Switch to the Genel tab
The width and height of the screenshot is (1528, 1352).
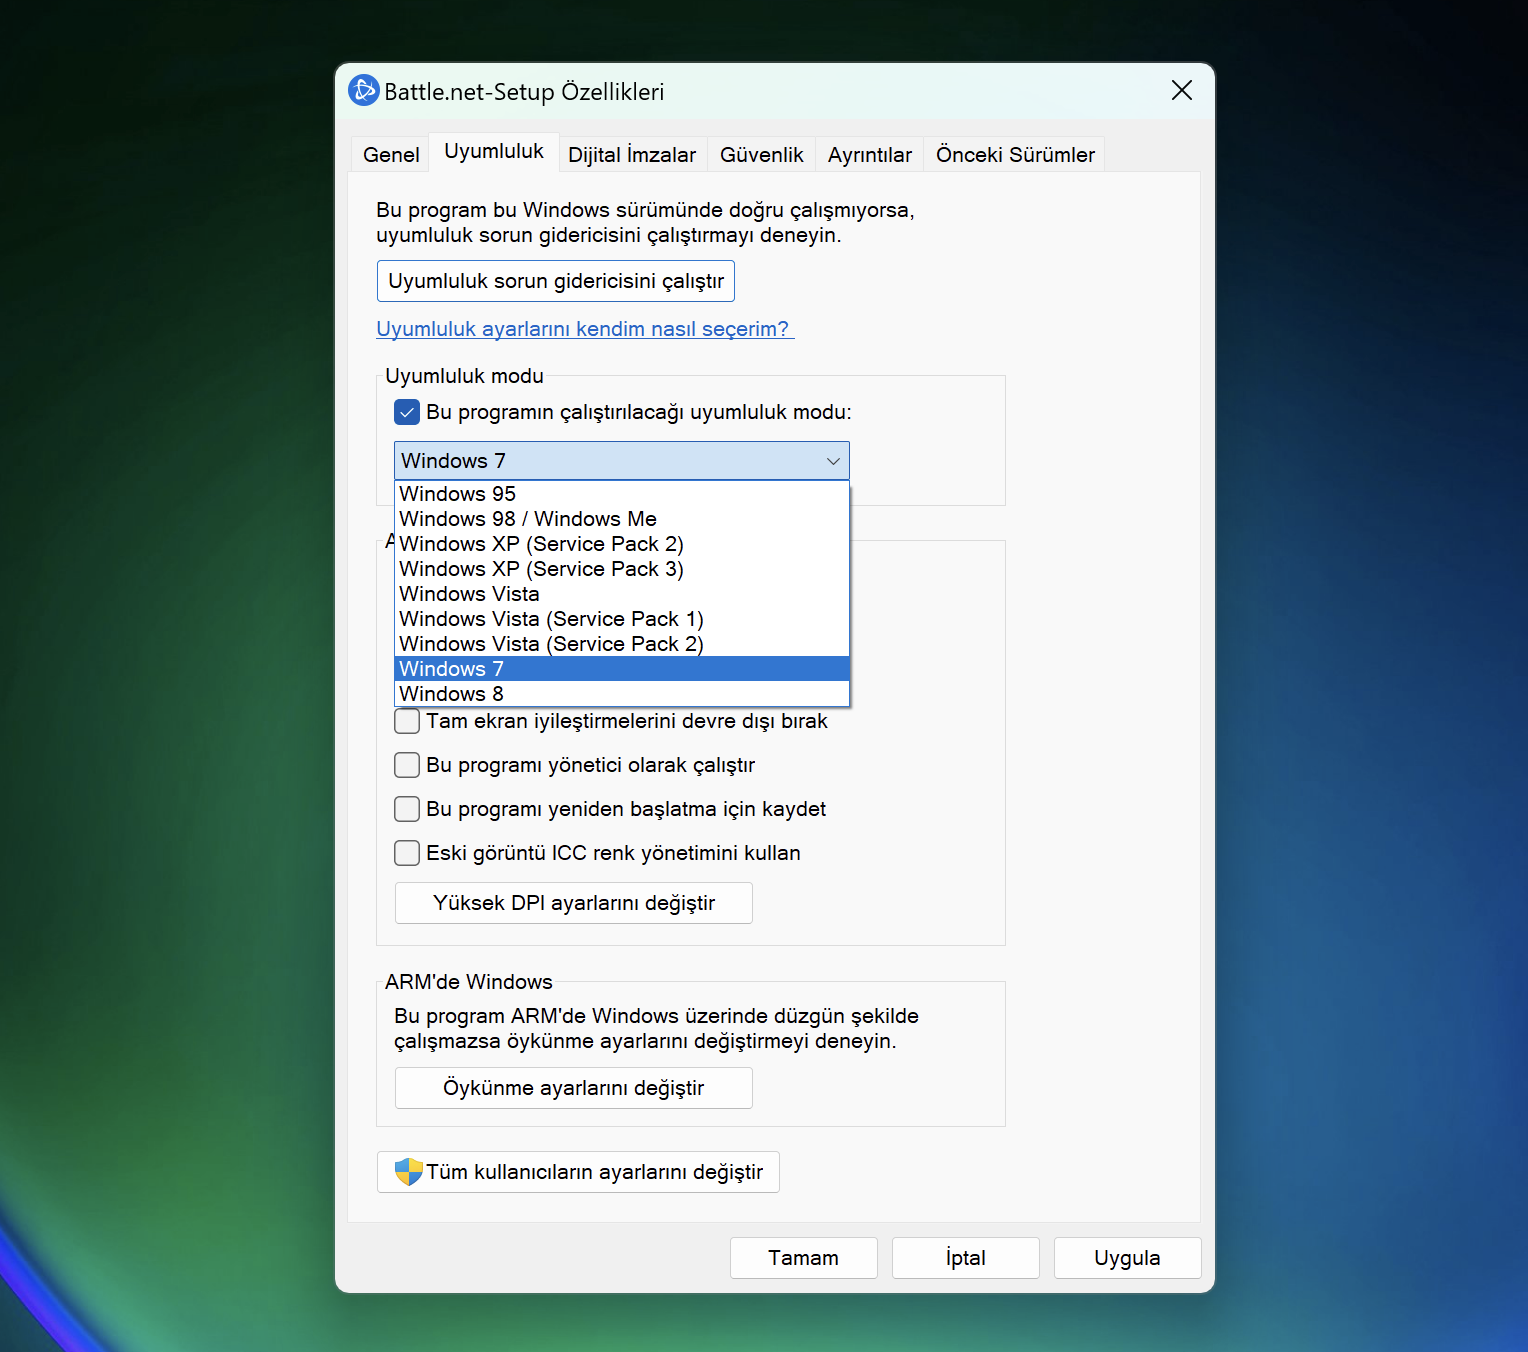[x=391, y=155]
